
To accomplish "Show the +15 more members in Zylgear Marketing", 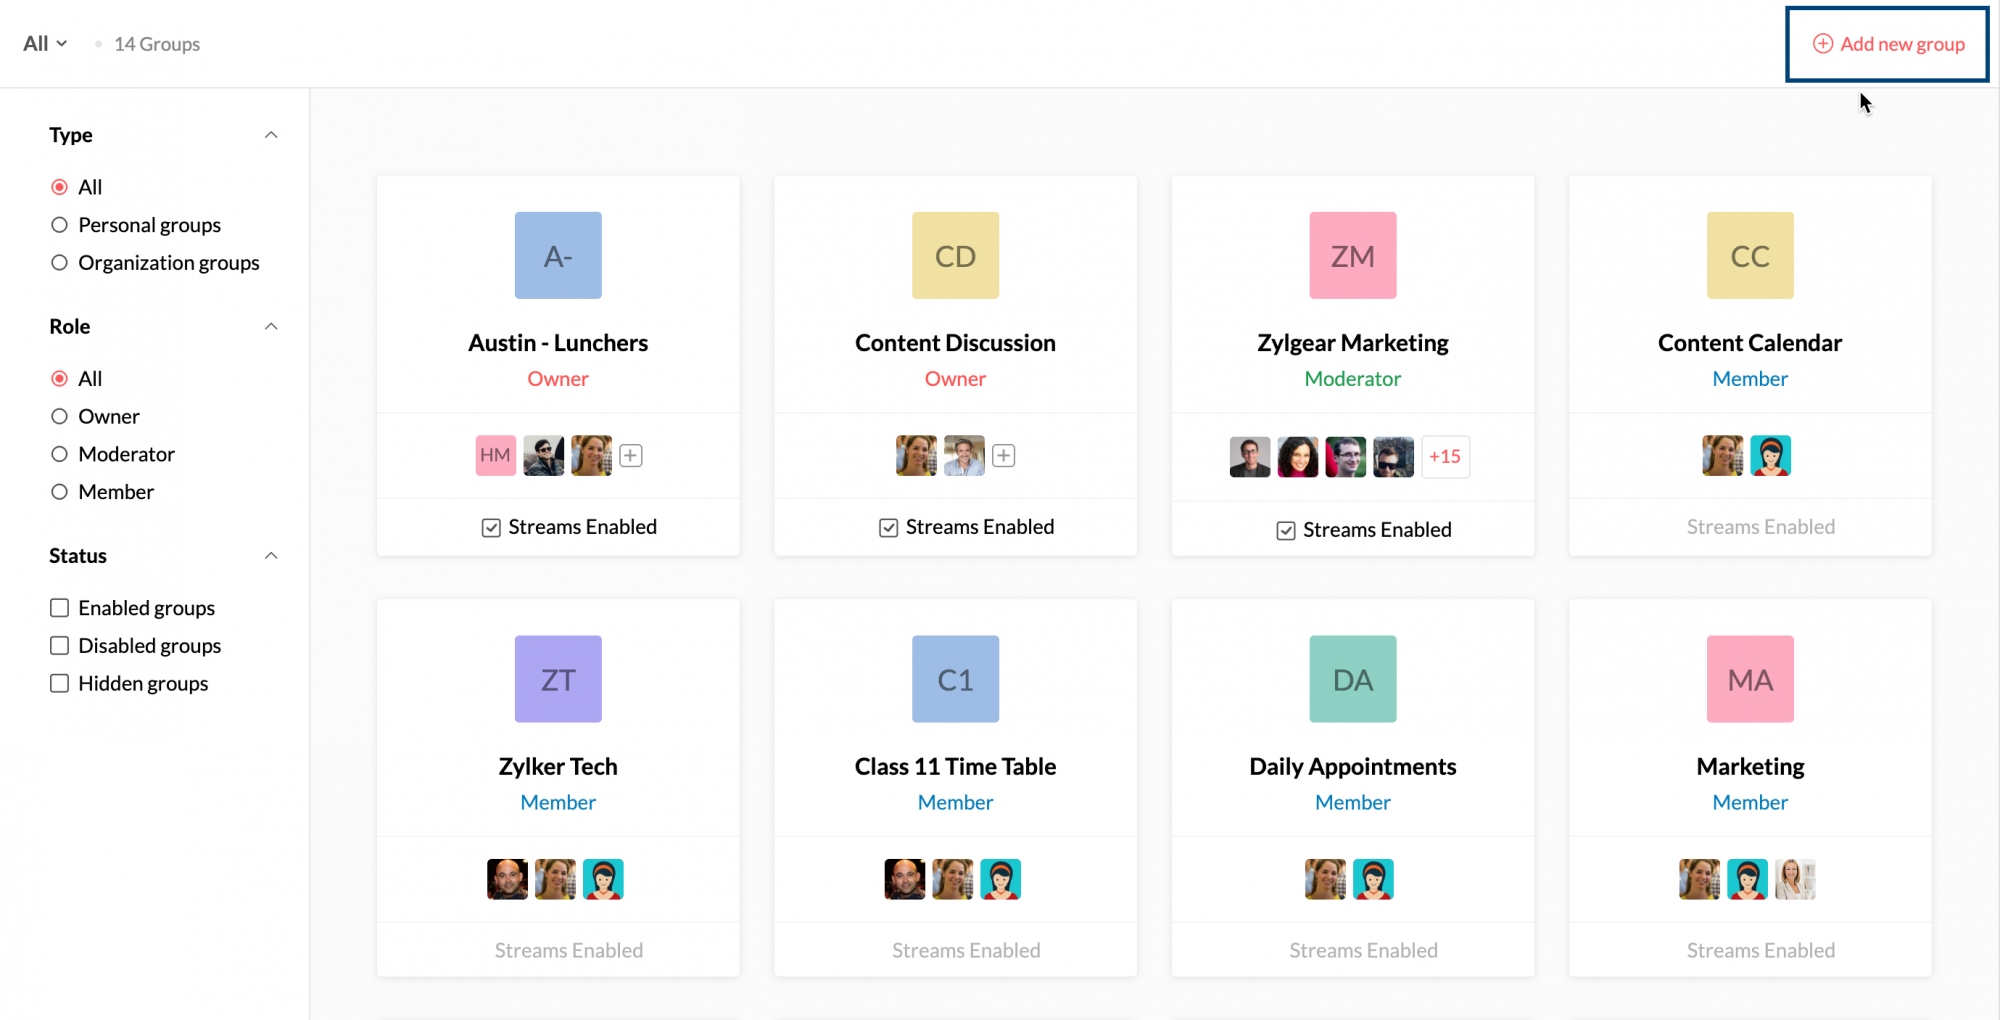I will pos(1444,457).
